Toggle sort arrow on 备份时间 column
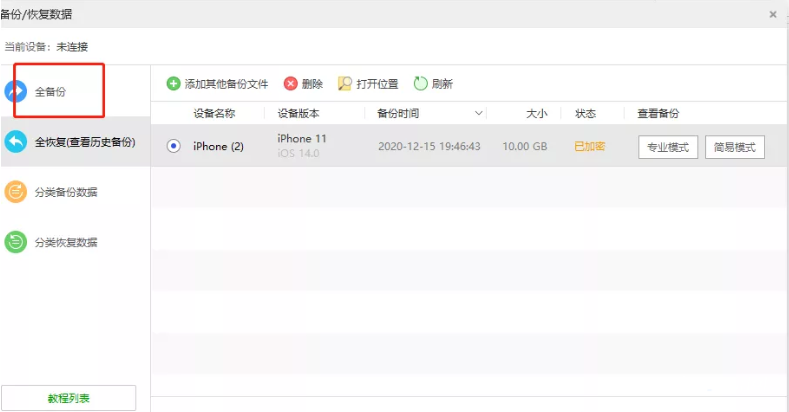Viewport: 789px width, 412px height. [x=479, y=114]
